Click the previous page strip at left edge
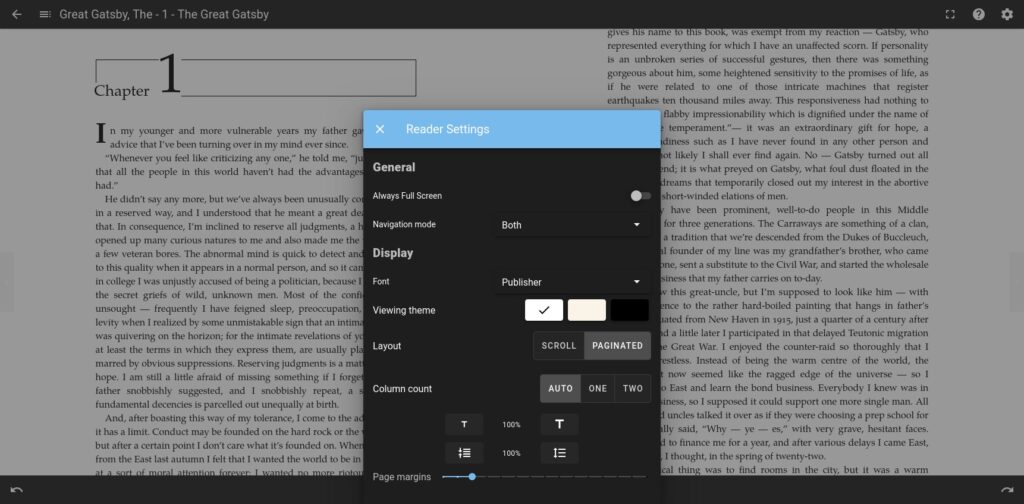This screenshot has height=504, width=1024. (x=7, y=282)
